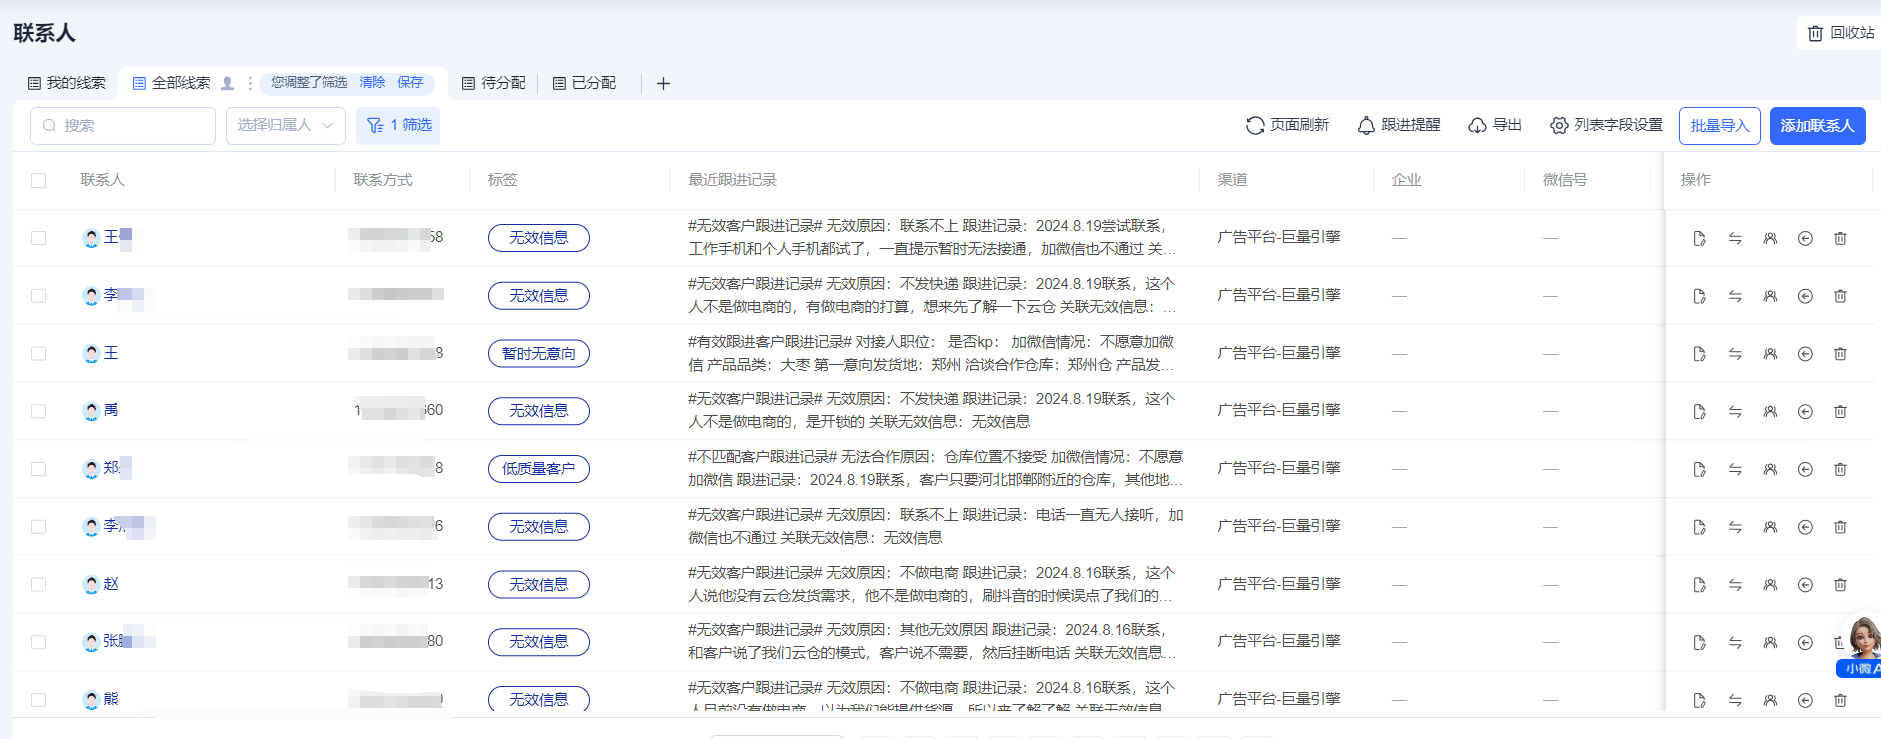
Task: Check the first contact row checkbox
Action: (39, 238)
